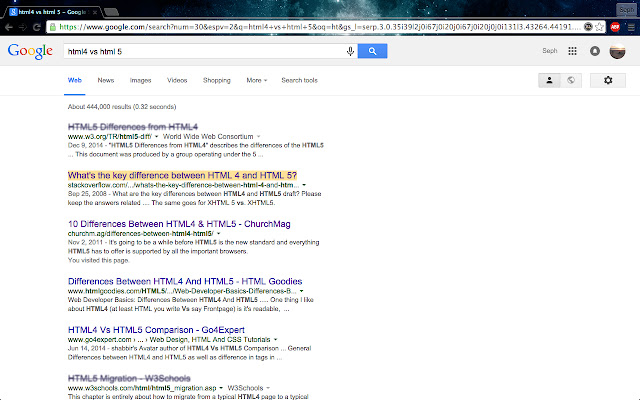Open 10 Differences ChurchMag result

click(179, 224)
